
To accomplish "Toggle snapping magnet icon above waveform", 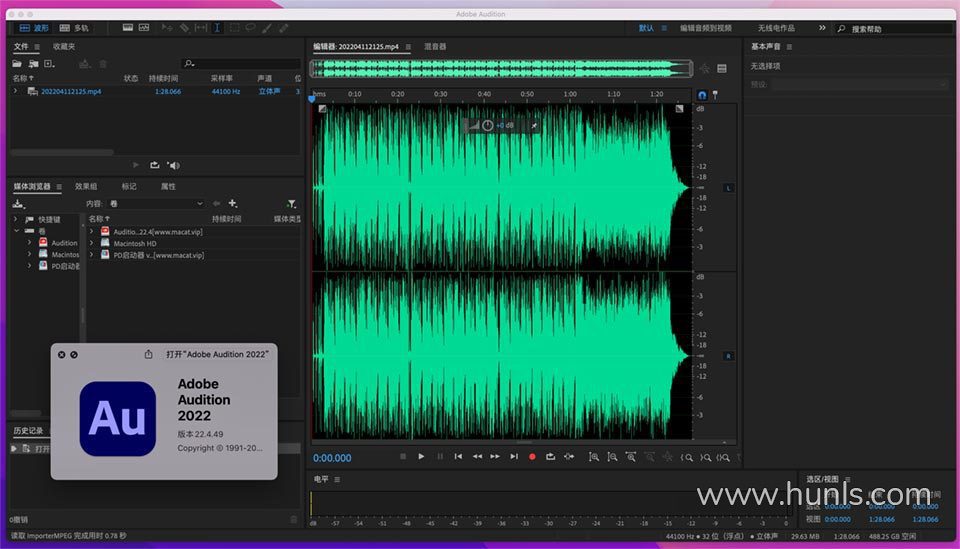I will 702,95.
